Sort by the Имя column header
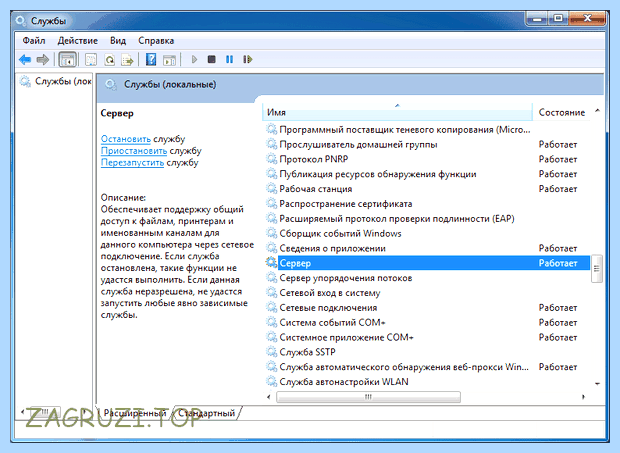The image size is (620, 453). (397, 112)
